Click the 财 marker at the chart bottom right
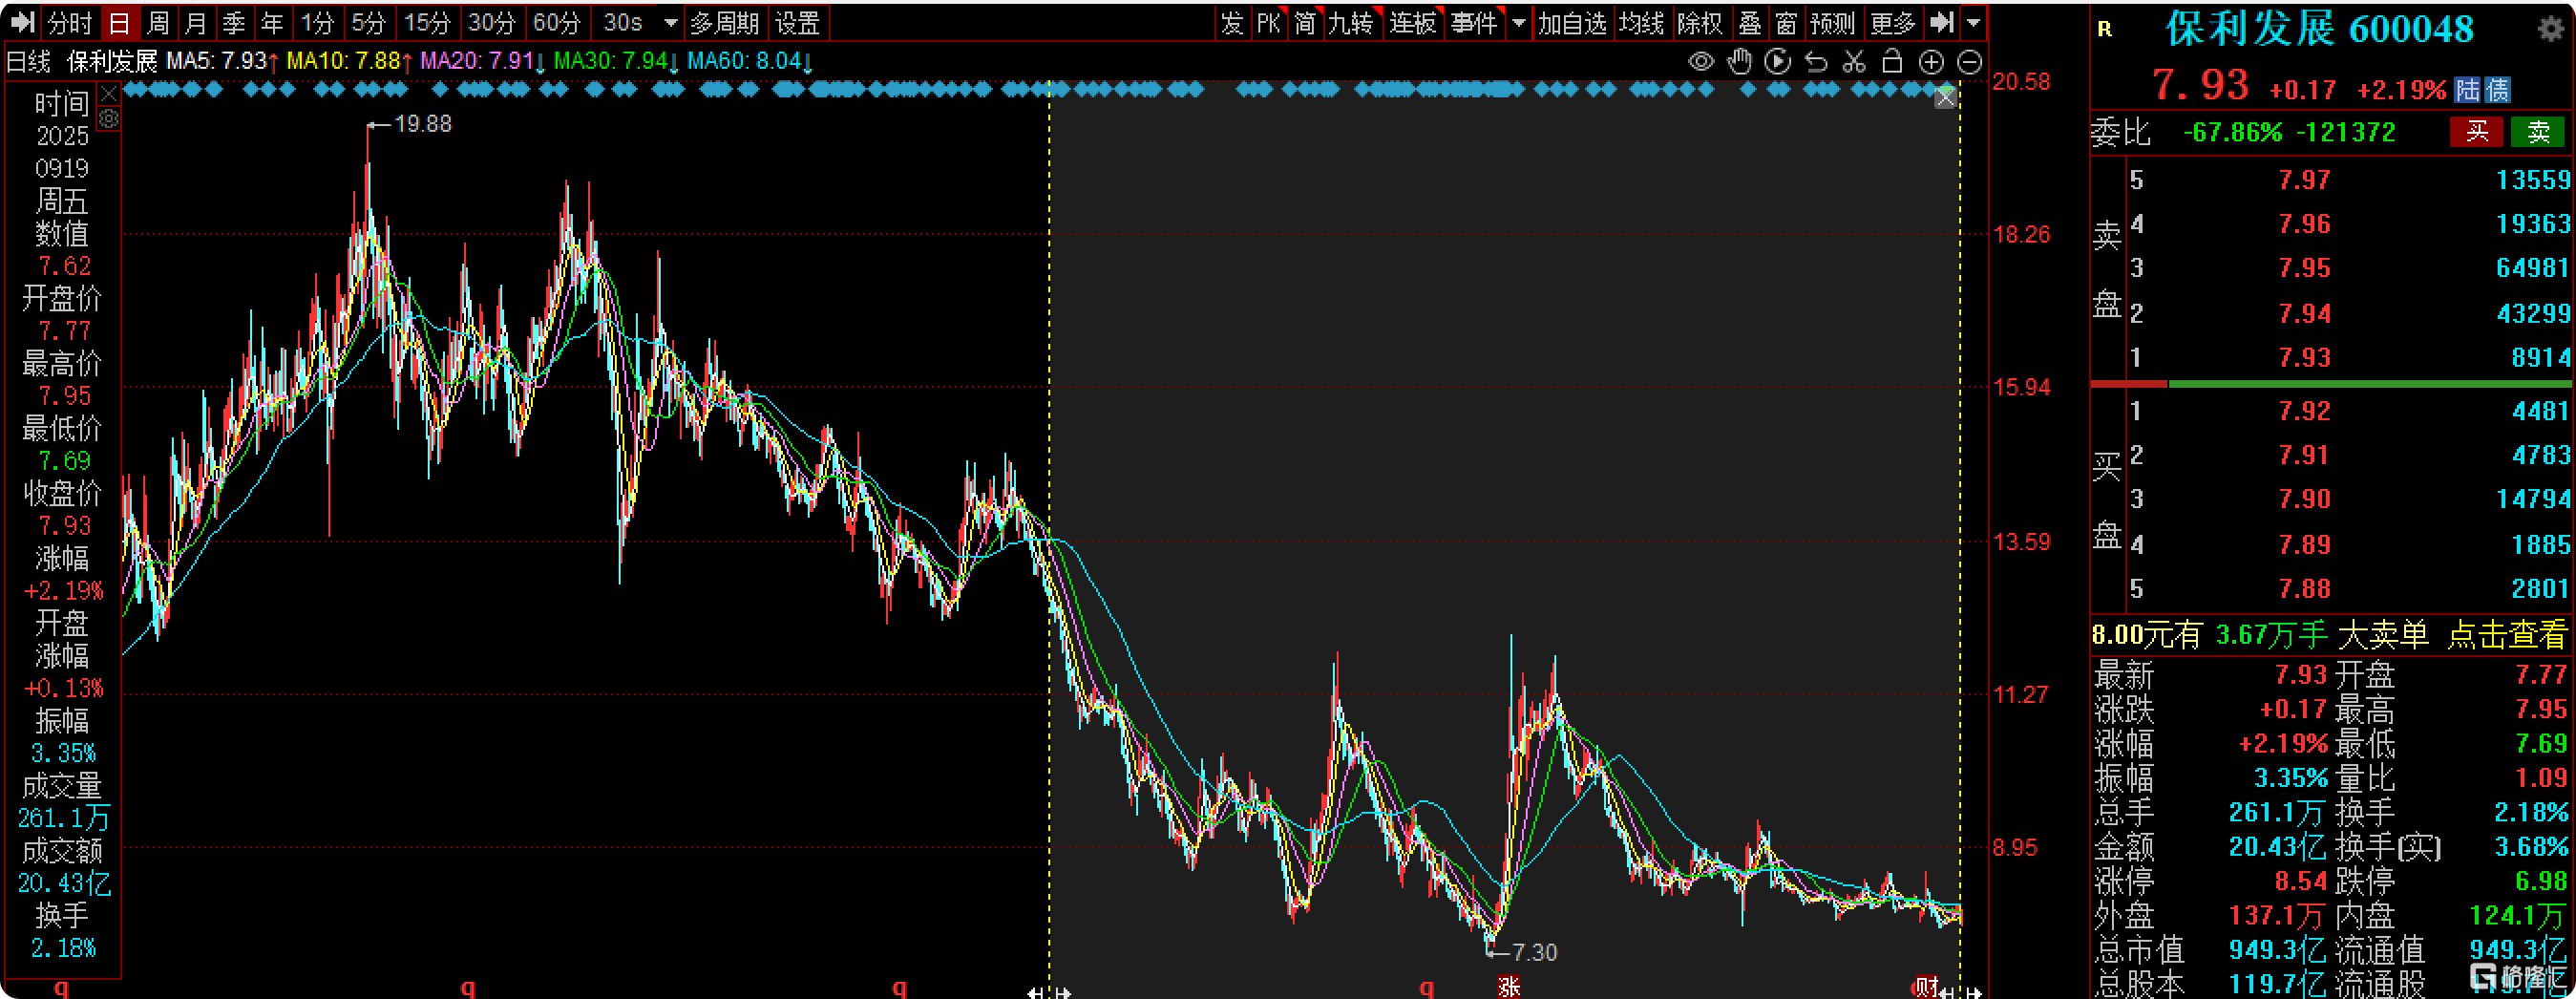Screen dimensions: 2576x999 click(x=1925, y=986)
